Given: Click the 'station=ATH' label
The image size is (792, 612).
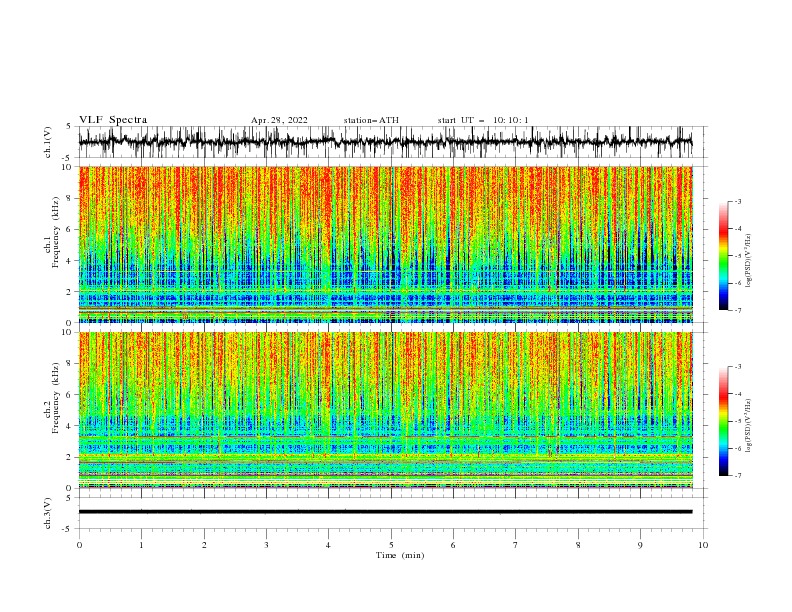Looking at the screenshot, I should (371, 120).
